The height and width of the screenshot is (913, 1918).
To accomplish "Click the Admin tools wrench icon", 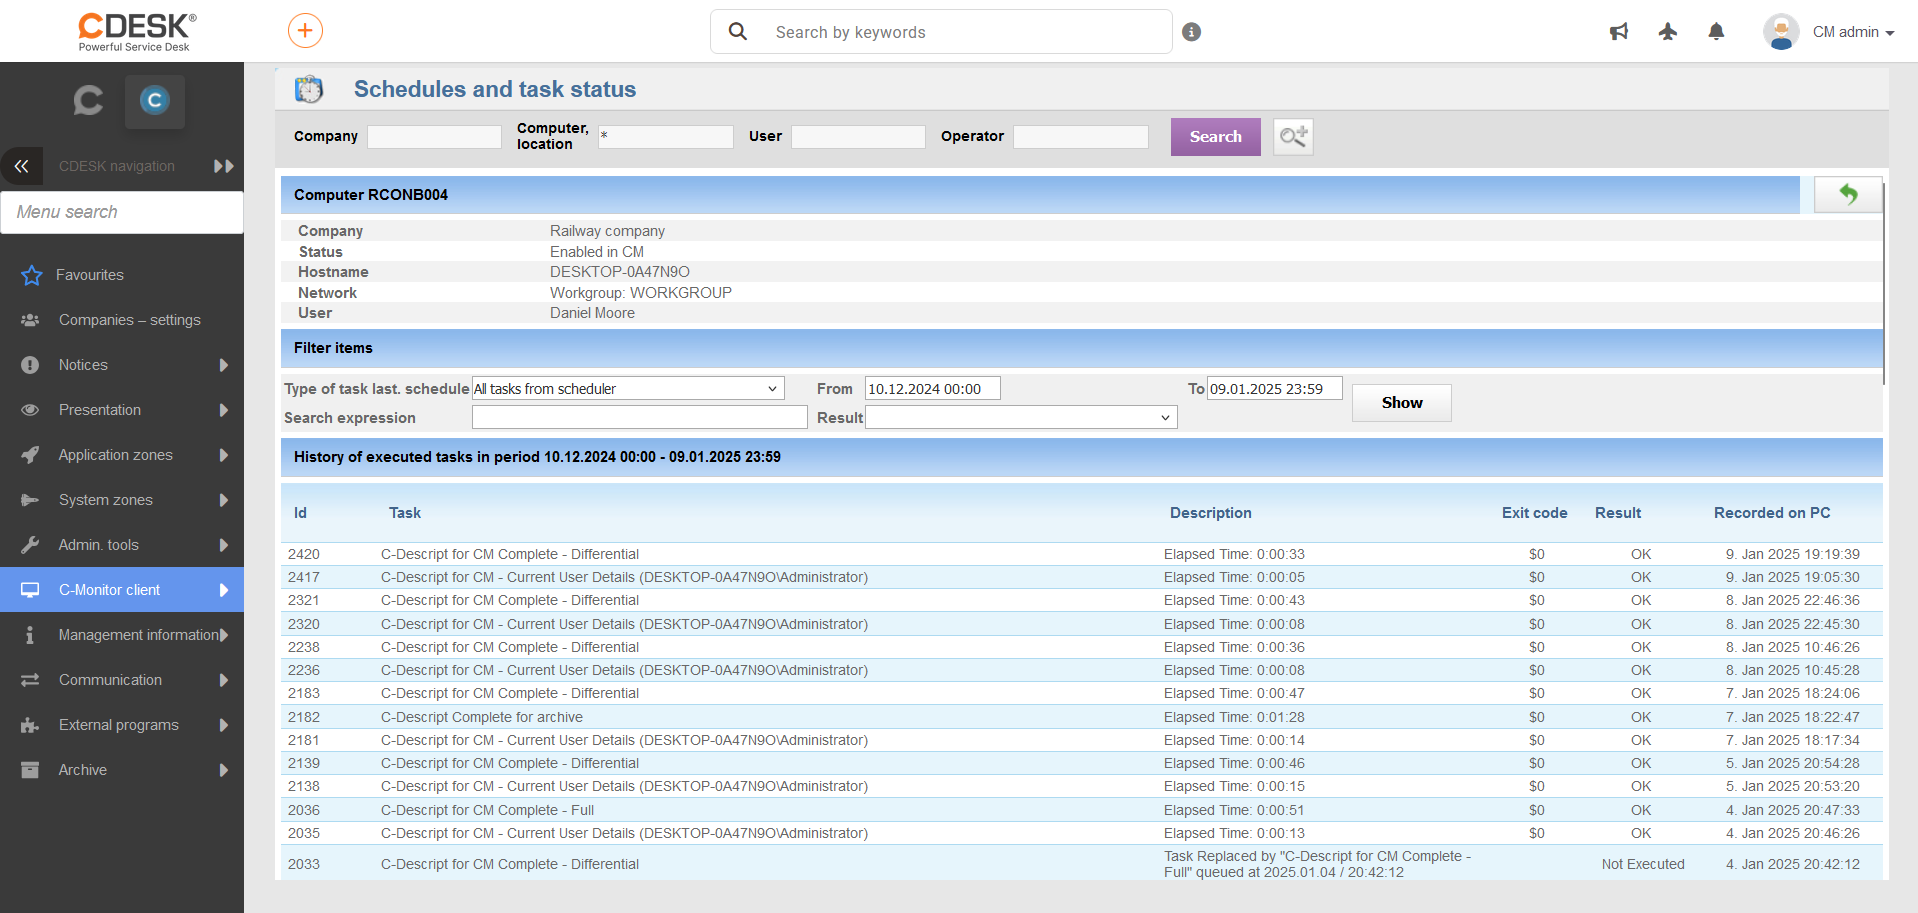I will (x=30, y=545).
